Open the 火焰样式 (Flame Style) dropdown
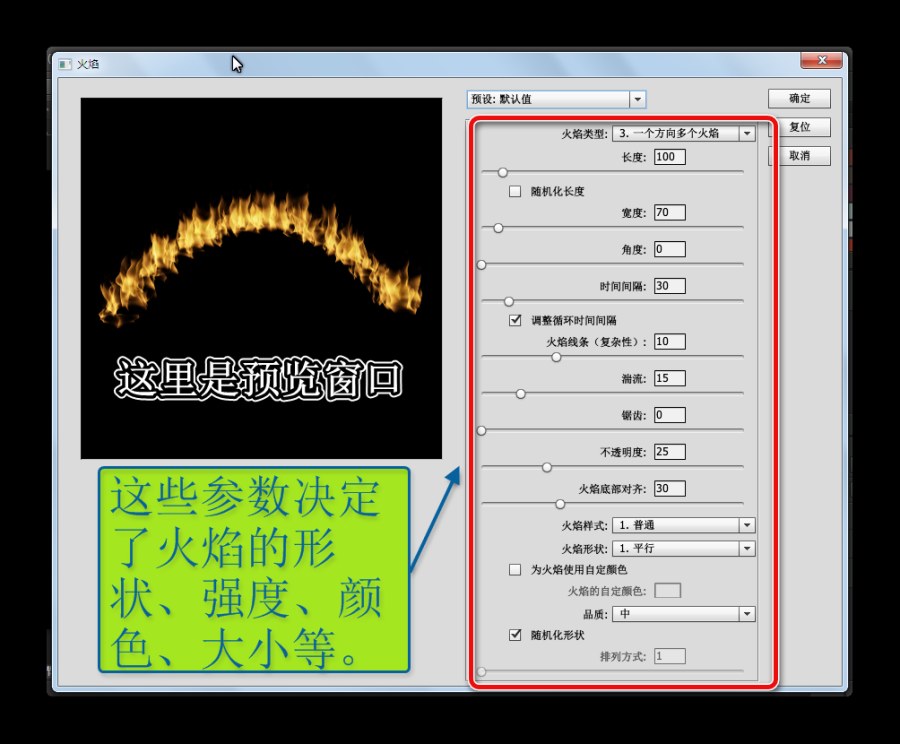 pyautogui.click(x=746, y=524)
